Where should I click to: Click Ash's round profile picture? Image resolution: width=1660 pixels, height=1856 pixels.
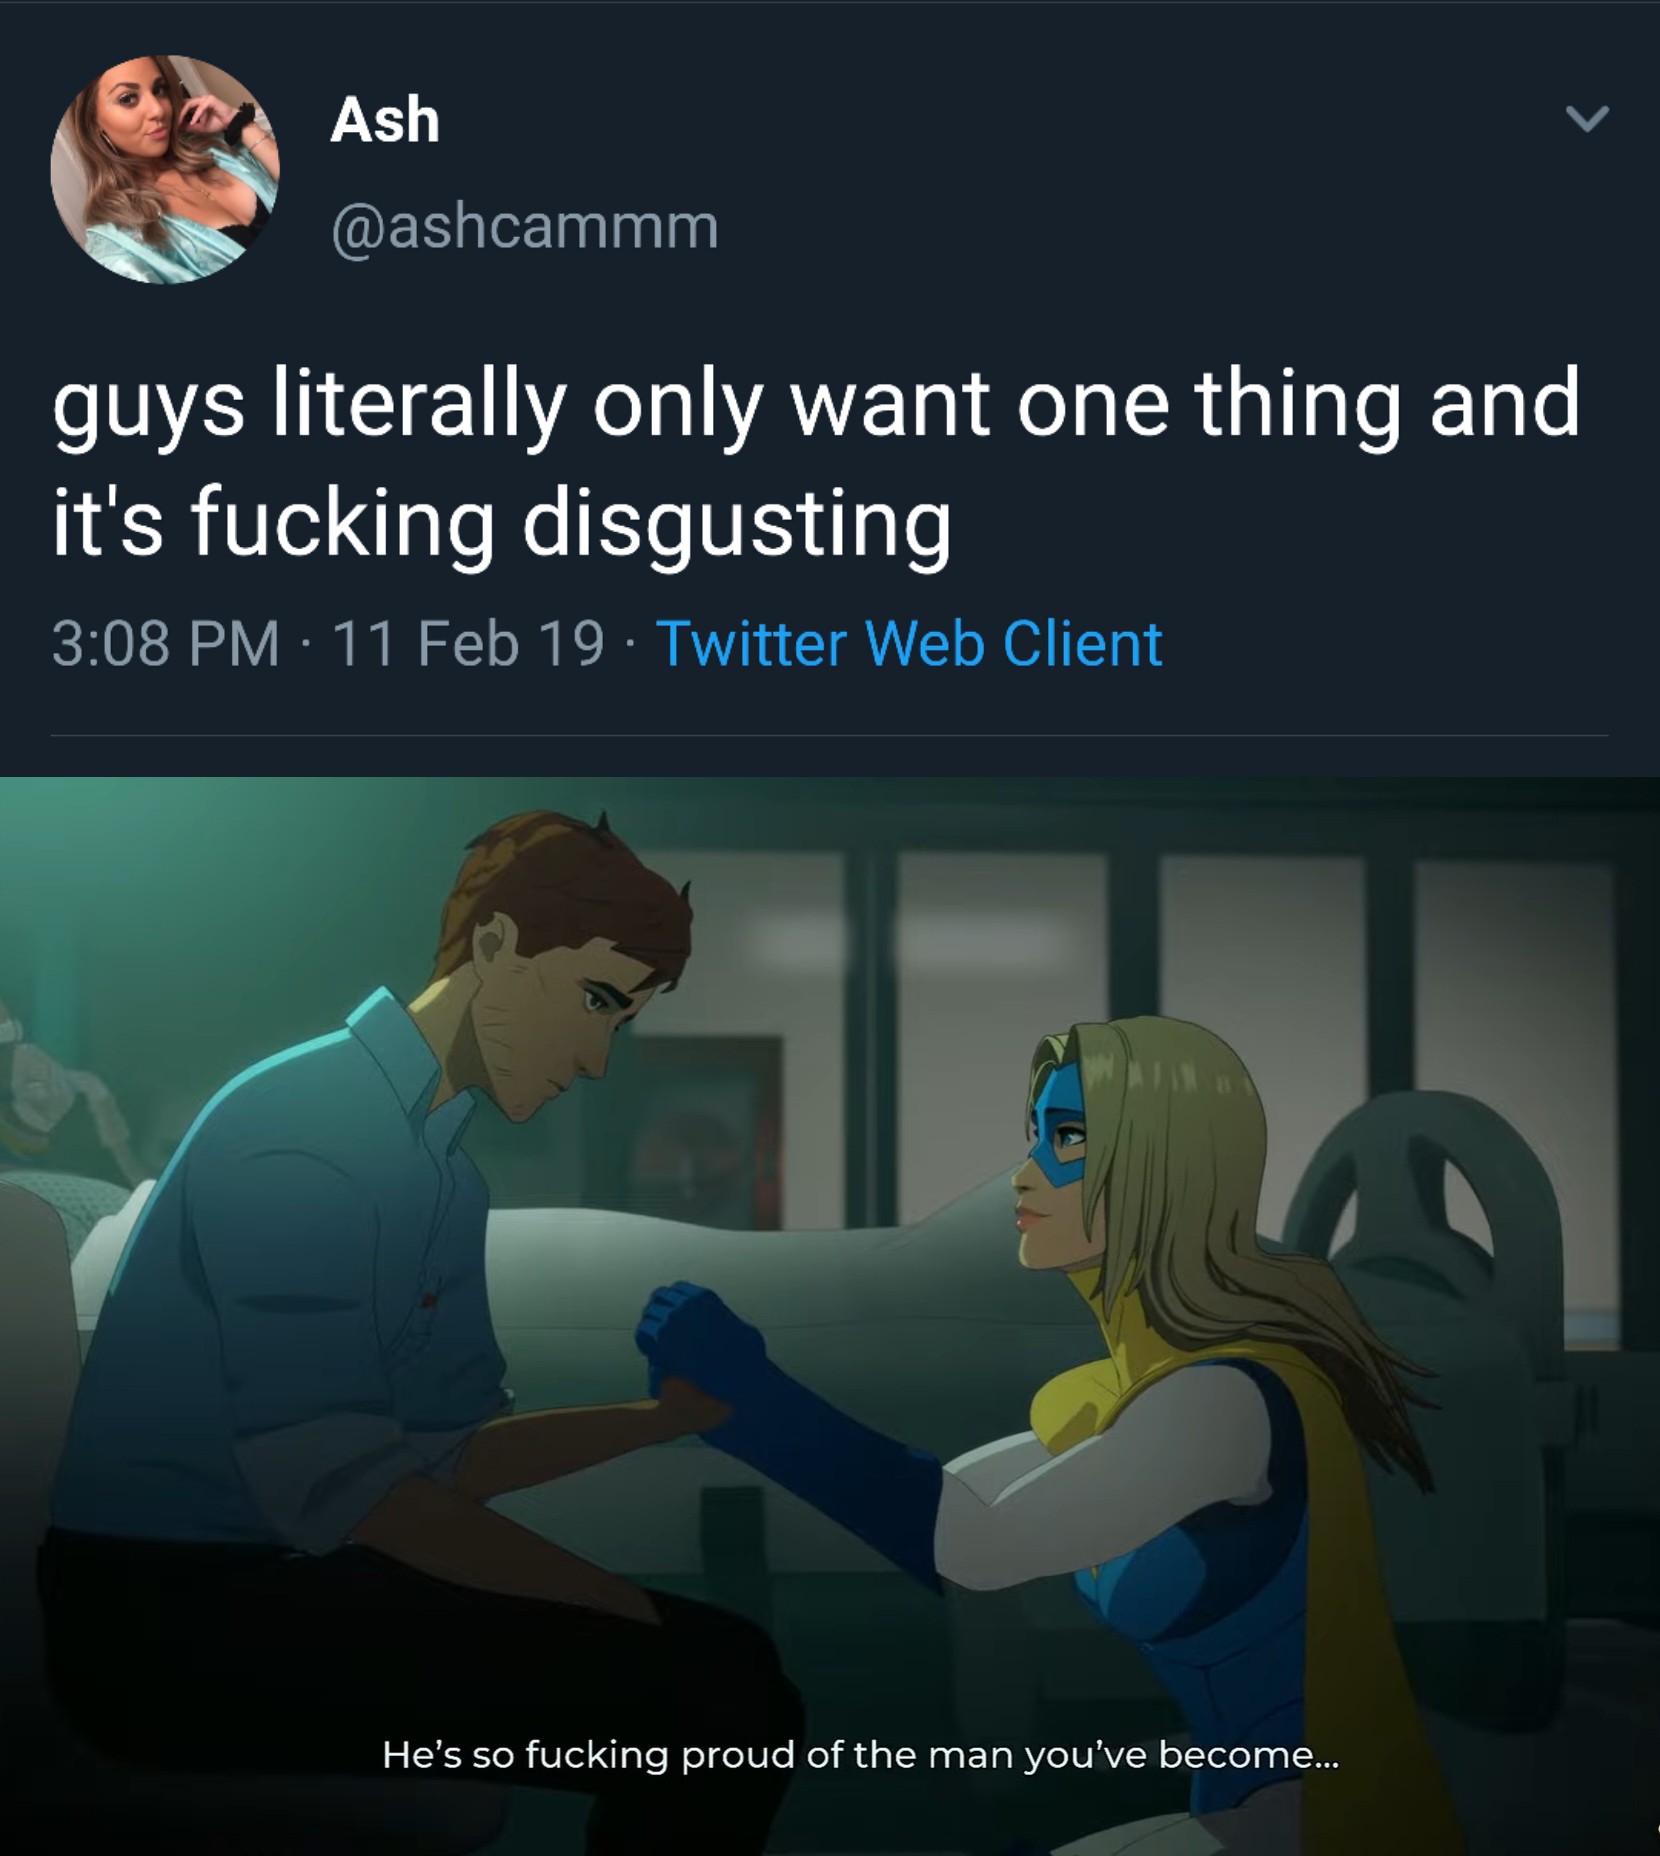165,169
